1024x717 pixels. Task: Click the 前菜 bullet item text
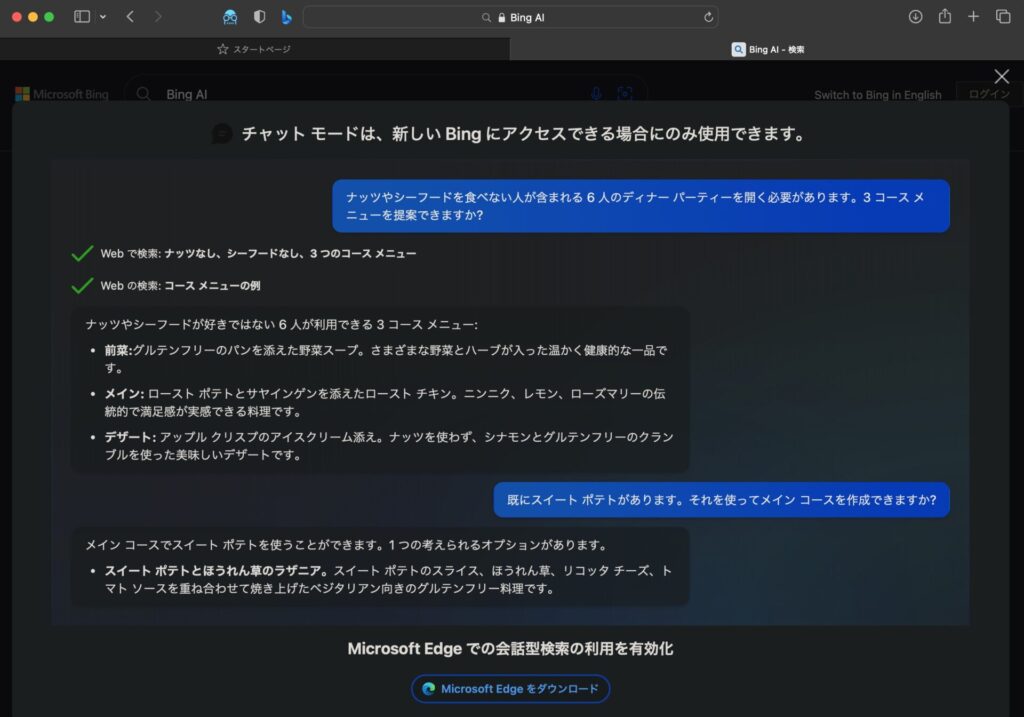[x=386, y=358]
